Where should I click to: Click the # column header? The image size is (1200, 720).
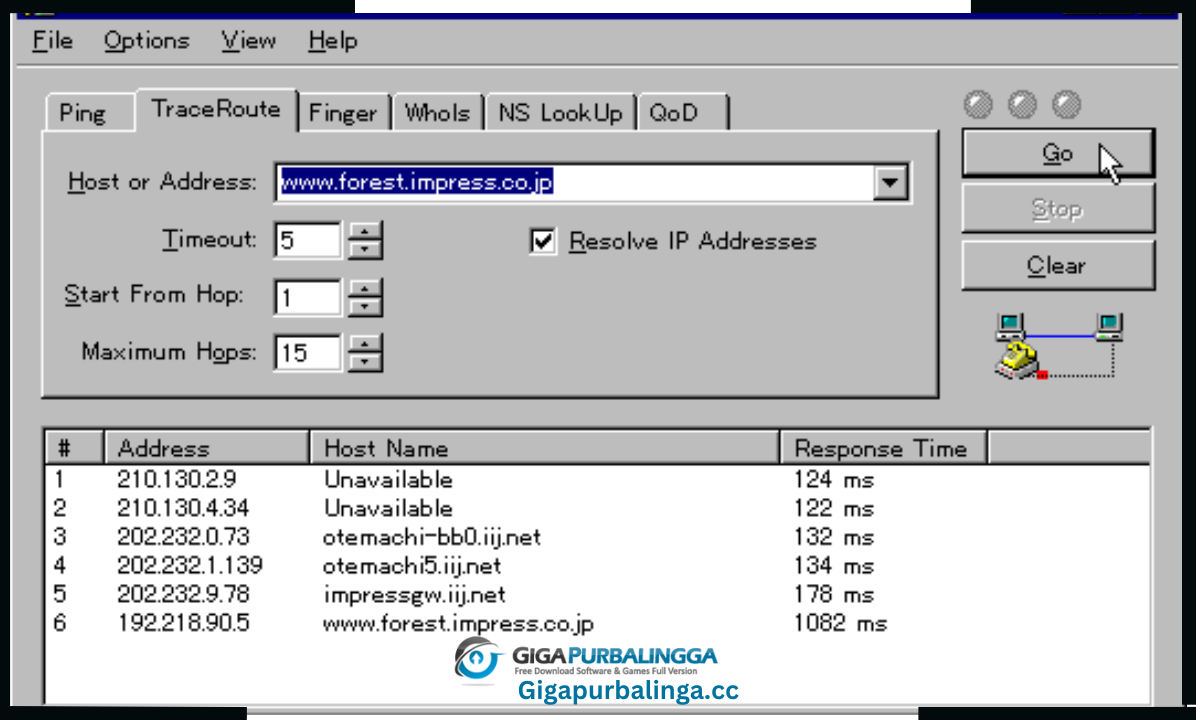tap(74, 448)
